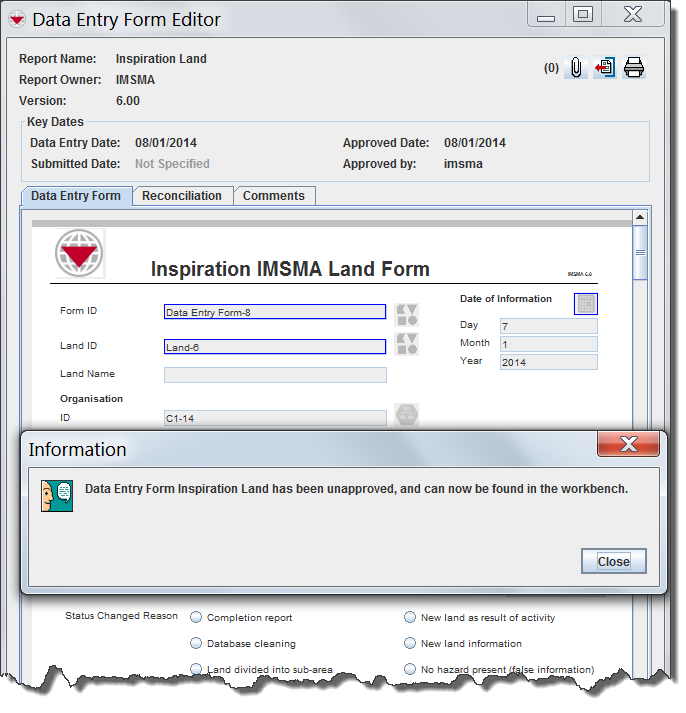Select the Completion report radio button
Screen dimensions: 686x713
pyautogui.click(x=196, y=618)
